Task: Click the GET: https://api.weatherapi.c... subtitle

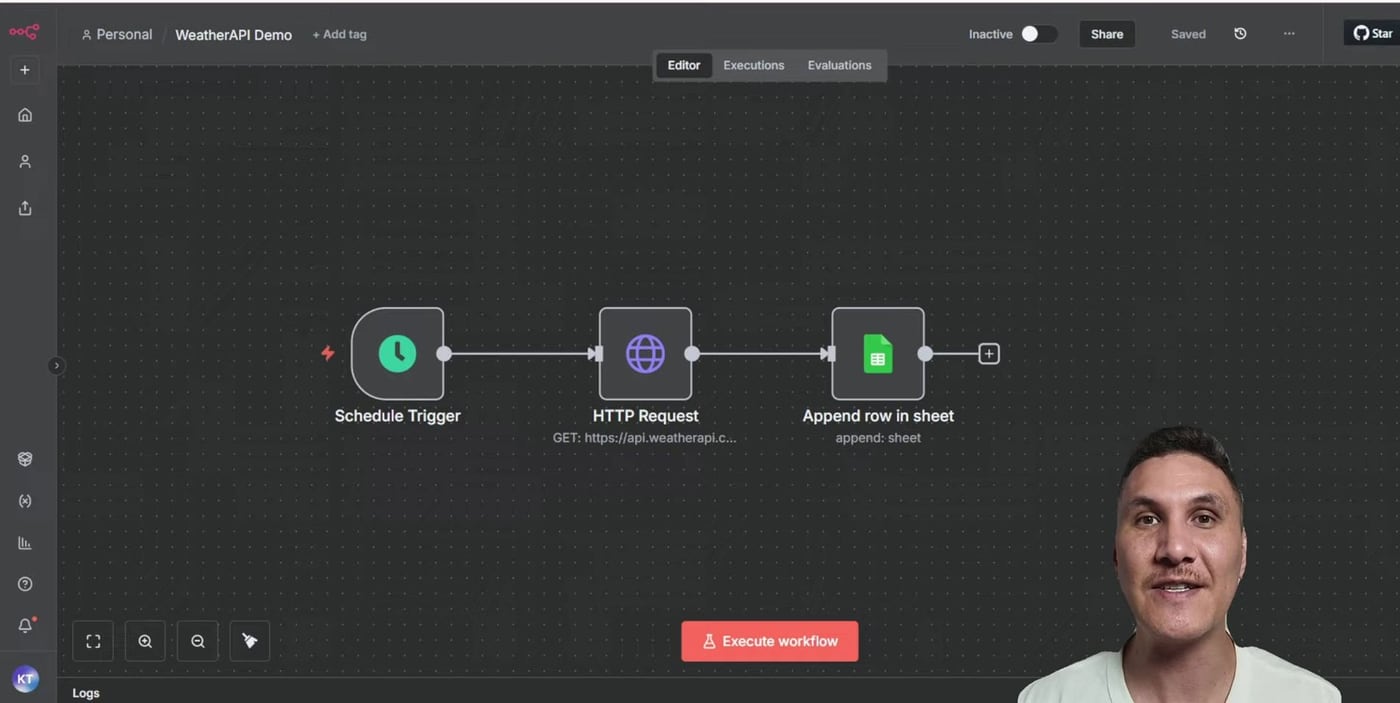Action: 645,438
